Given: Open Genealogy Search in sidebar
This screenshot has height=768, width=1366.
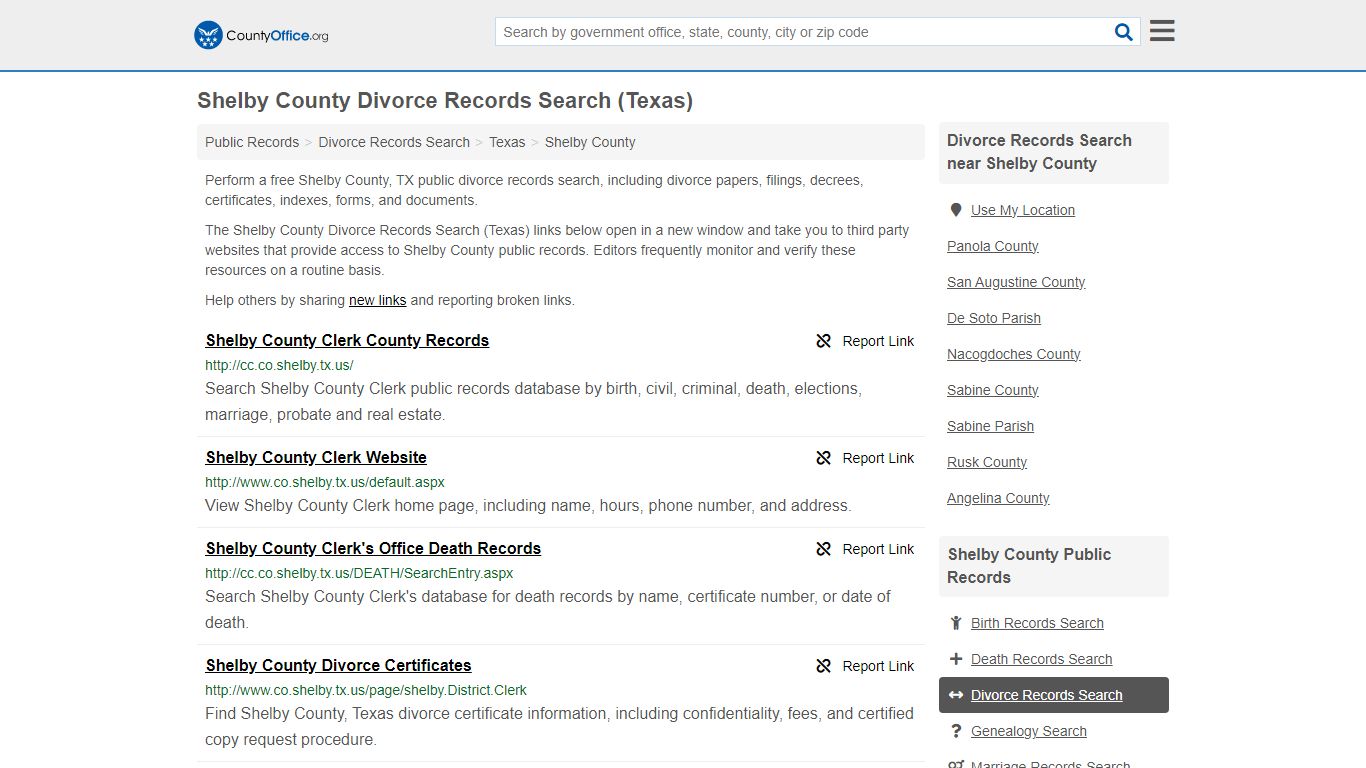Looking at the screenshot, I should point(1029,731).
